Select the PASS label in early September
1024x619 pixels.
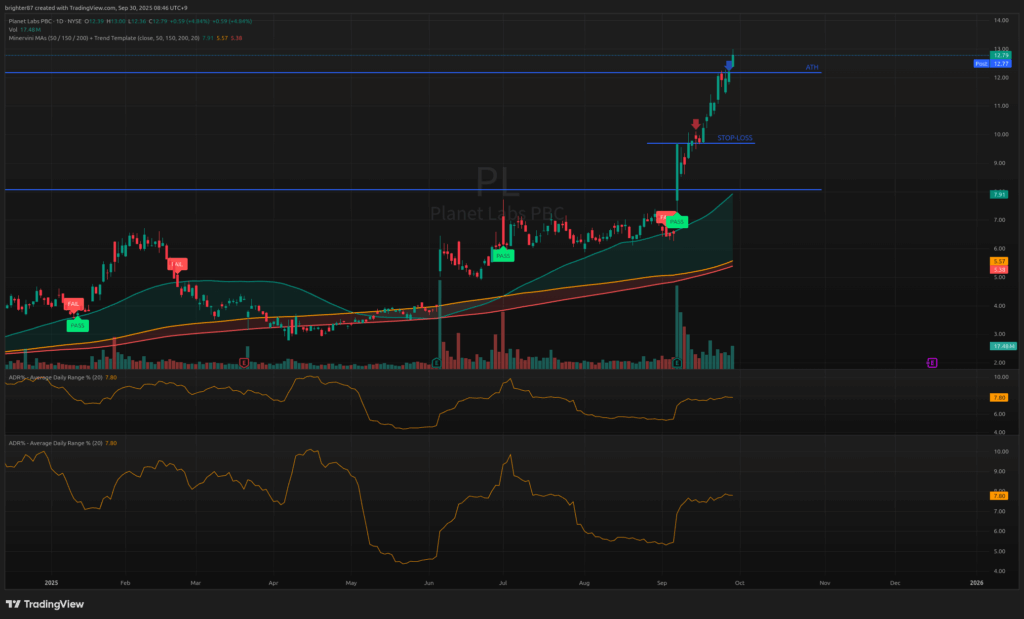coord(677,222)
